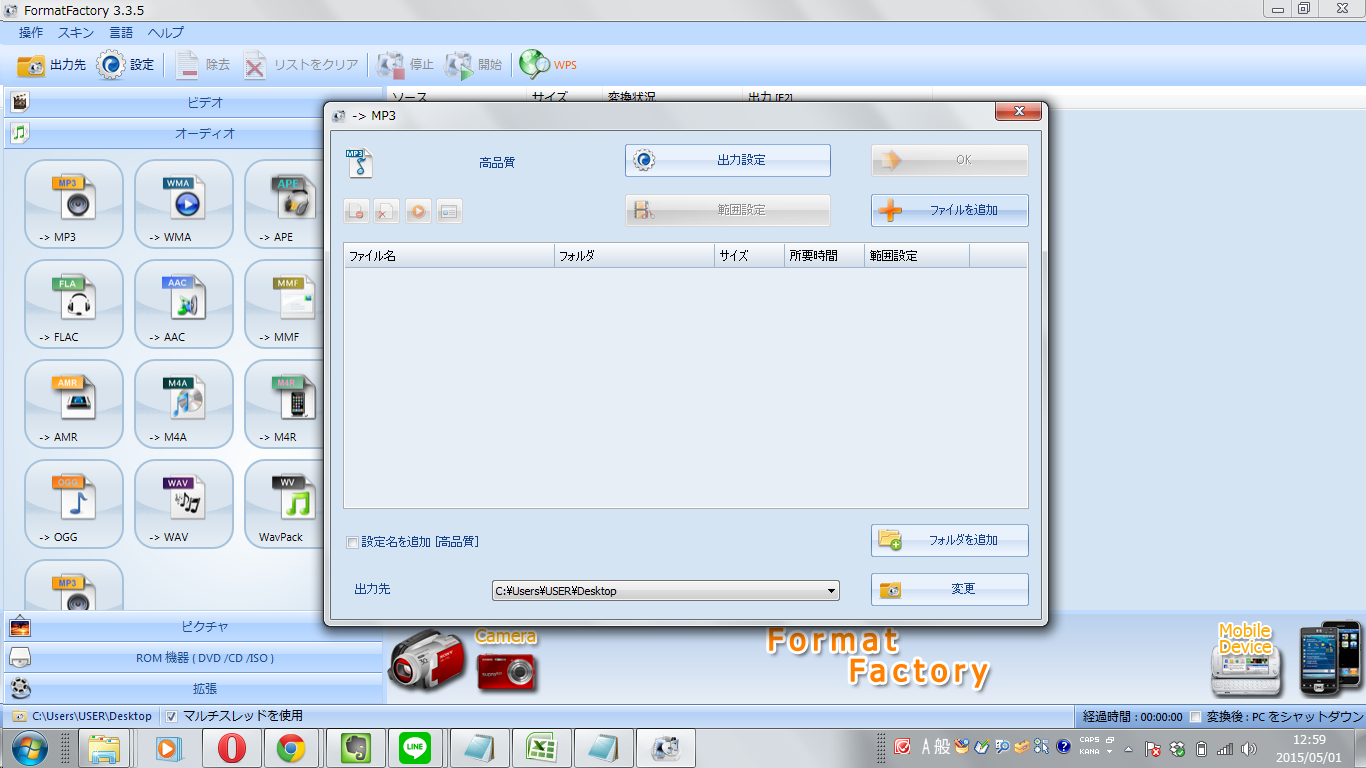Expand the ビデオ category panel
The height and width of the screenshot is (768, 1366).
pyautogui.click(x=194, y=102)
